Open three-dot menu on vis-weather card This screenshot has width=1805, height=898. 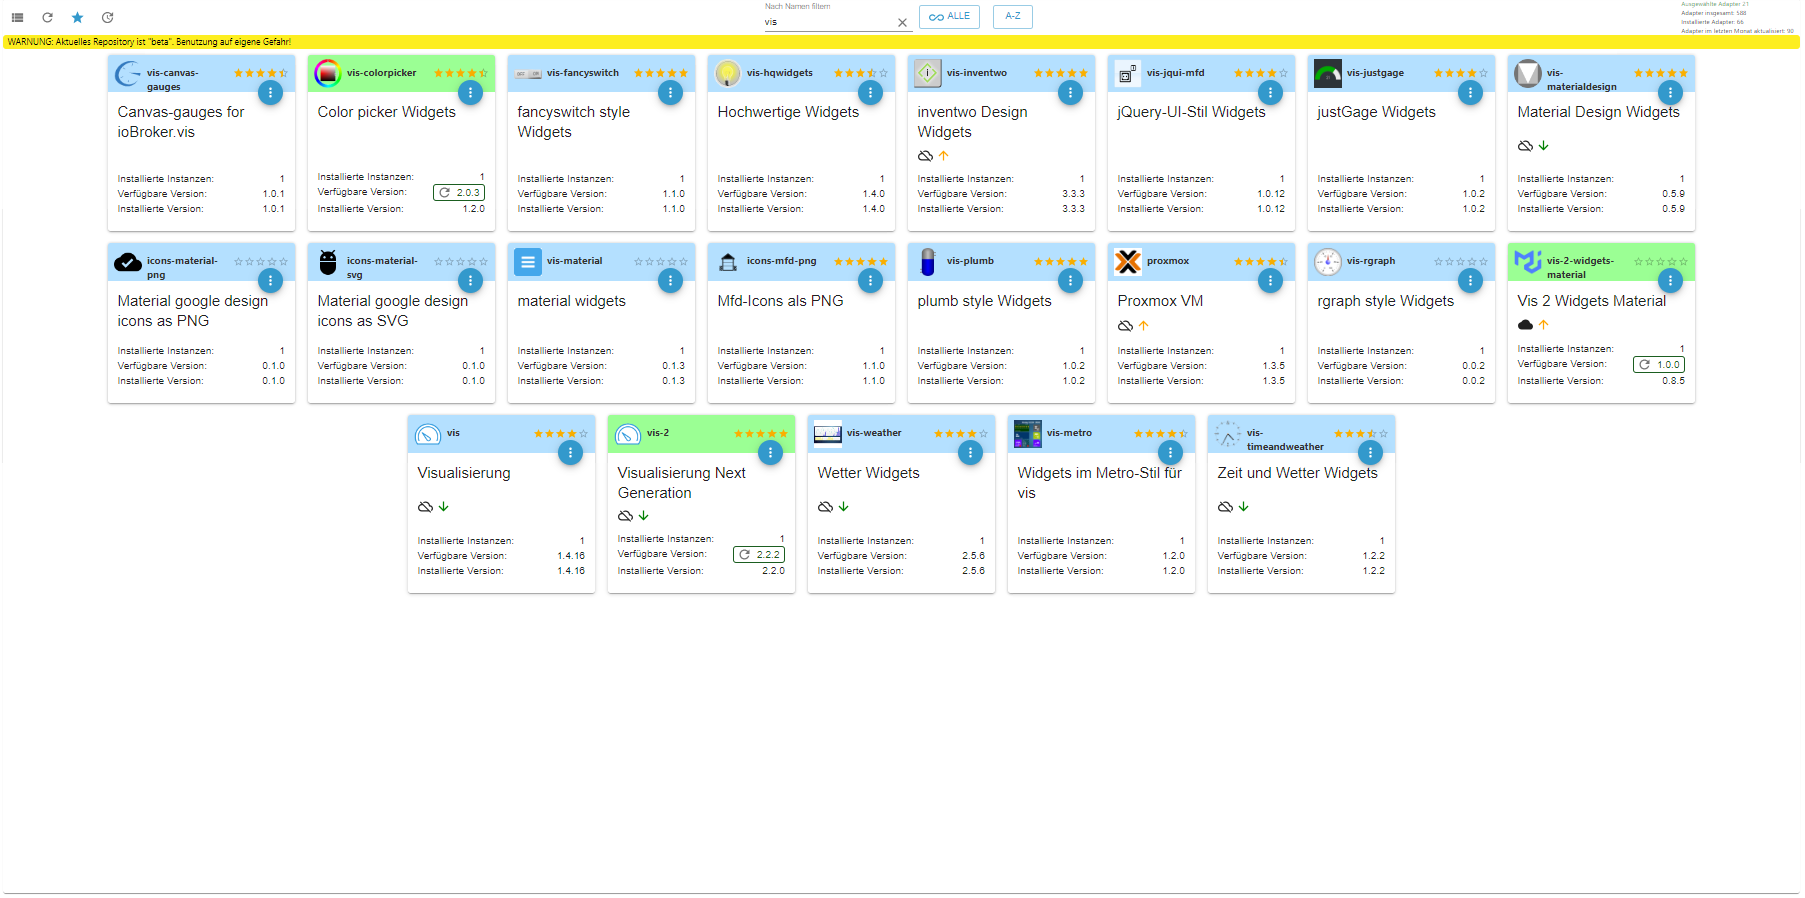point(970,453)
